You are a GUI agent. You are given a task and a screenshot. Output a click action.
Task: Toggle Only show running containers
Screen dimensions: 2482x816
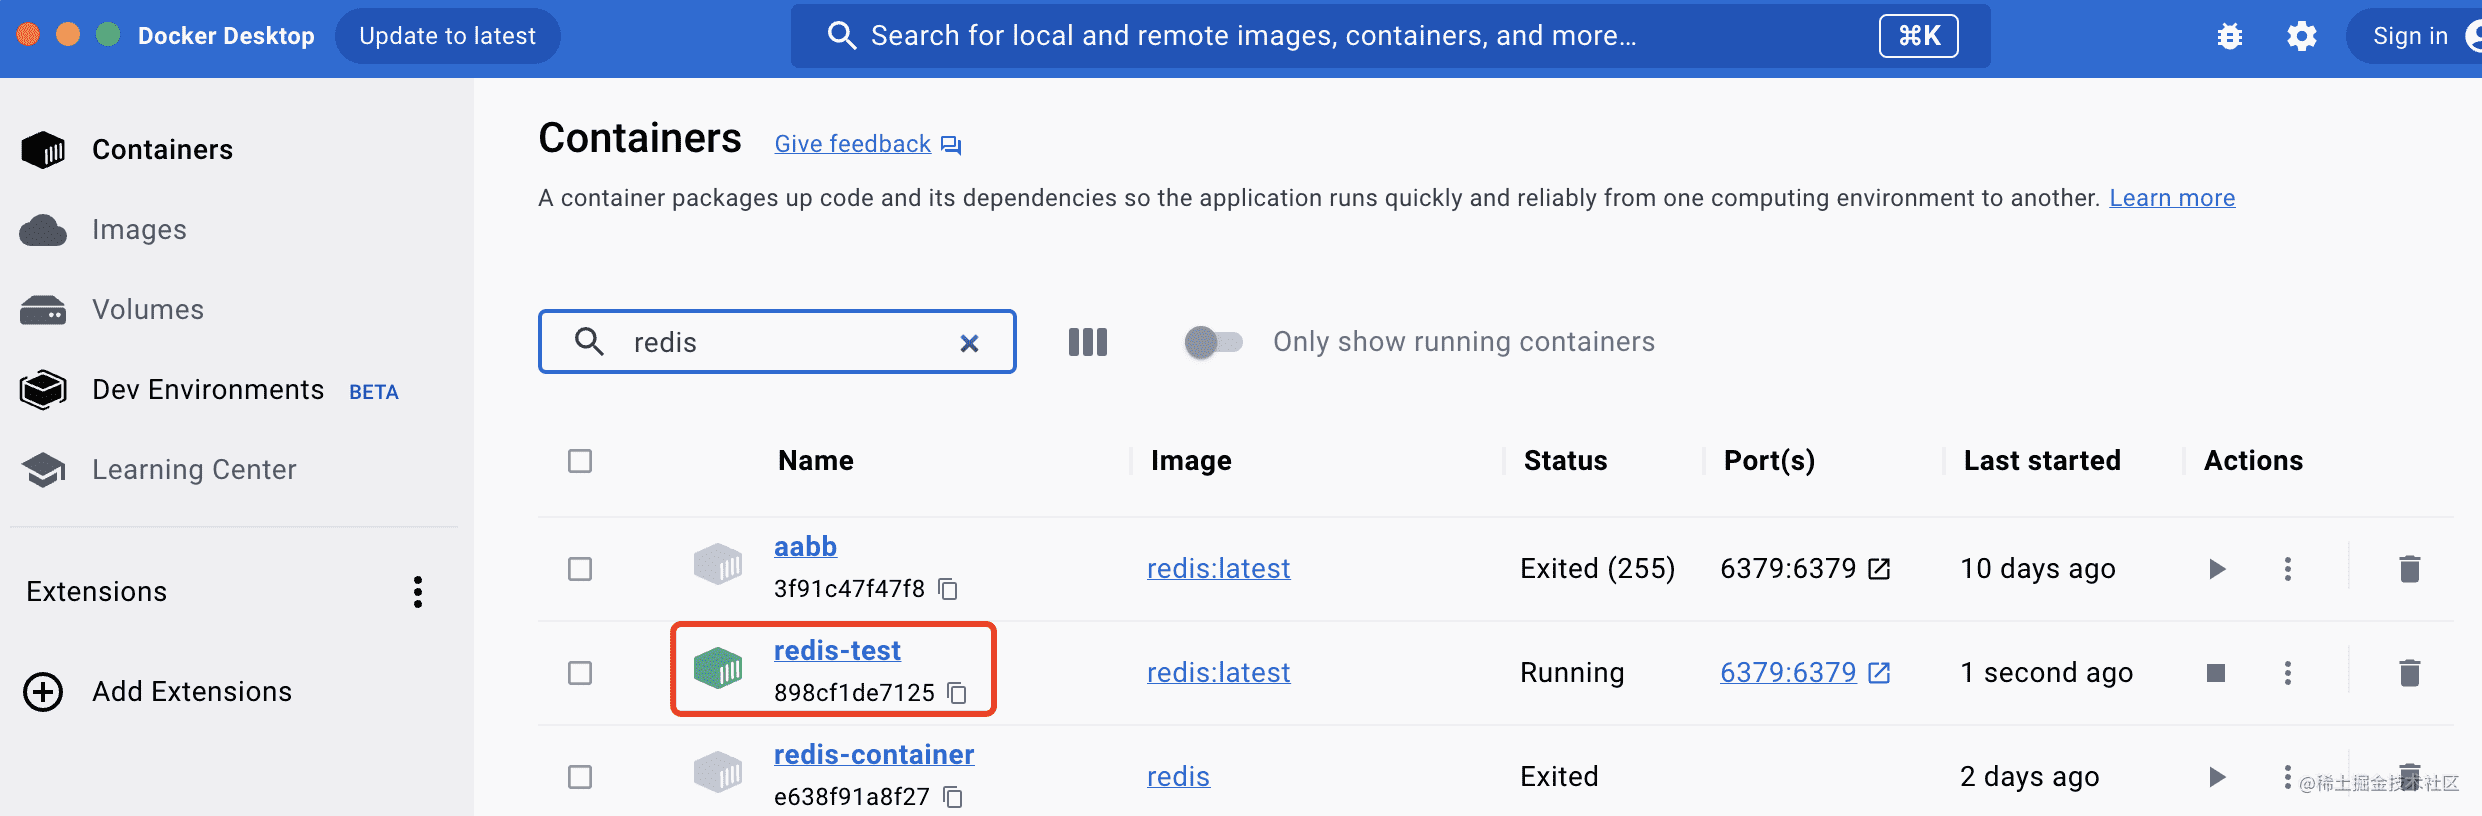pos(1213,342)
